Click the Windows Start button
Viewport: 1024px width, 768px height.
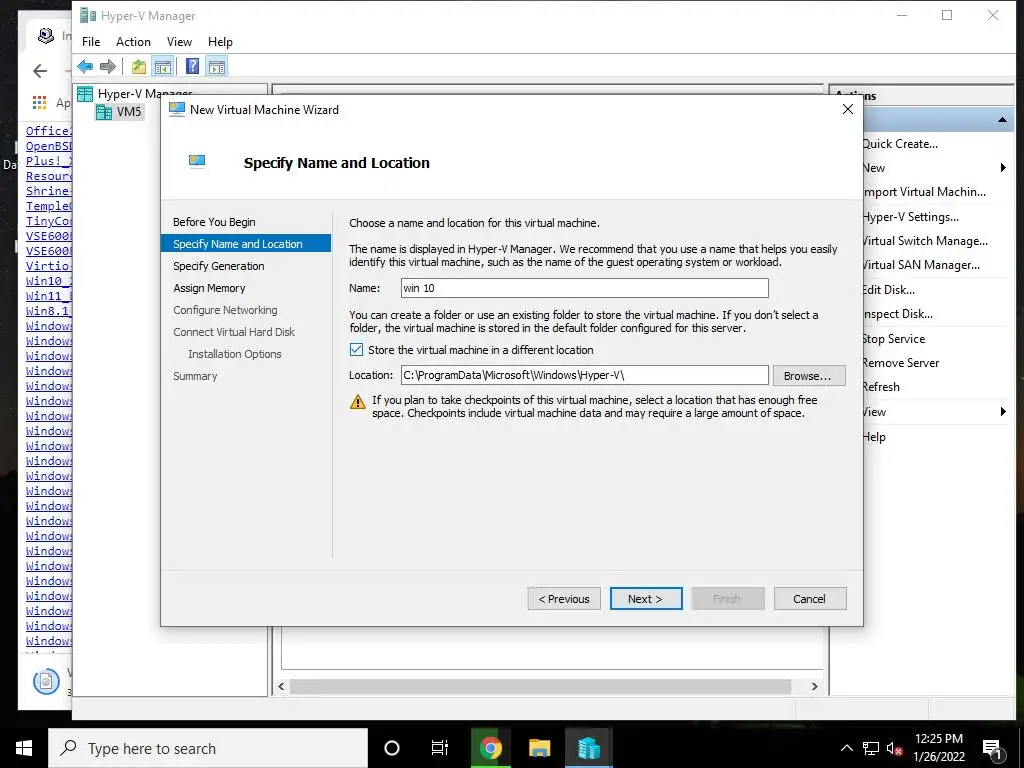coord(24,748)
